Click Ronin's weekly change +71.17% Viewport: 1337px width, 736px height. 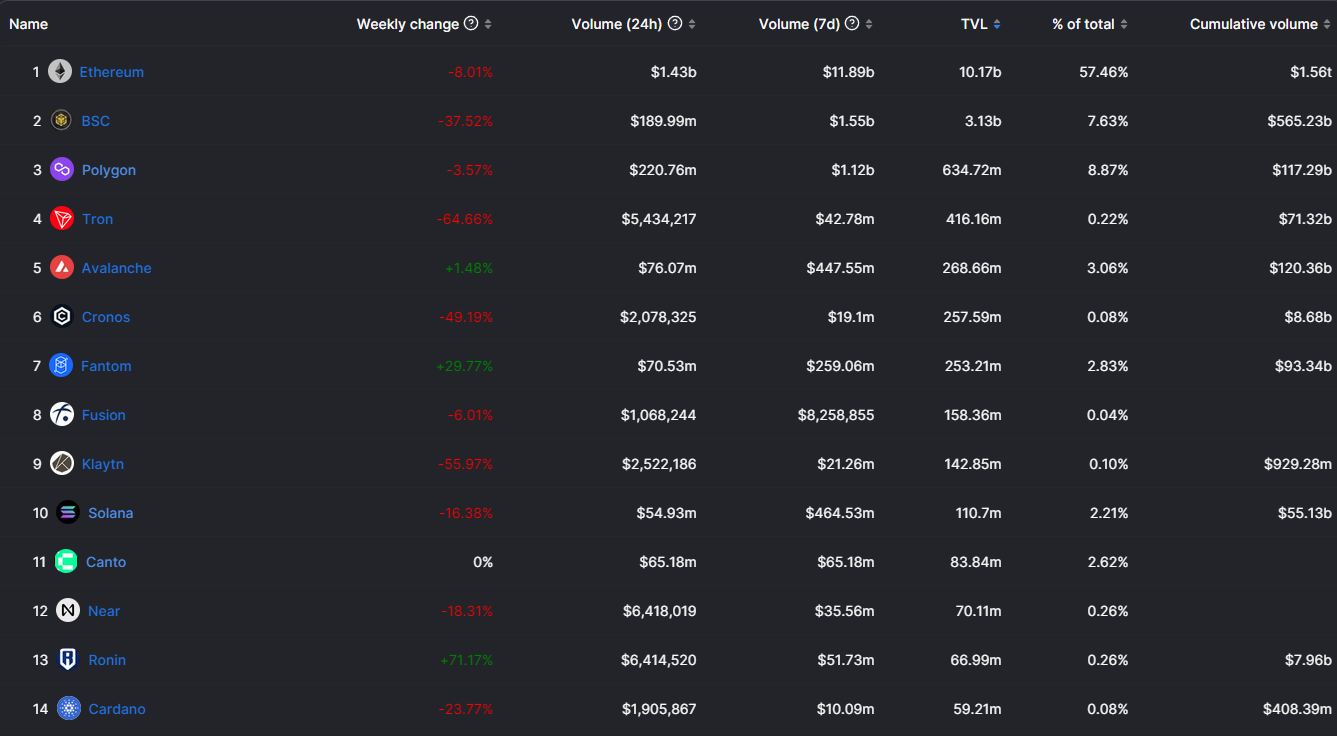[466, 660]
